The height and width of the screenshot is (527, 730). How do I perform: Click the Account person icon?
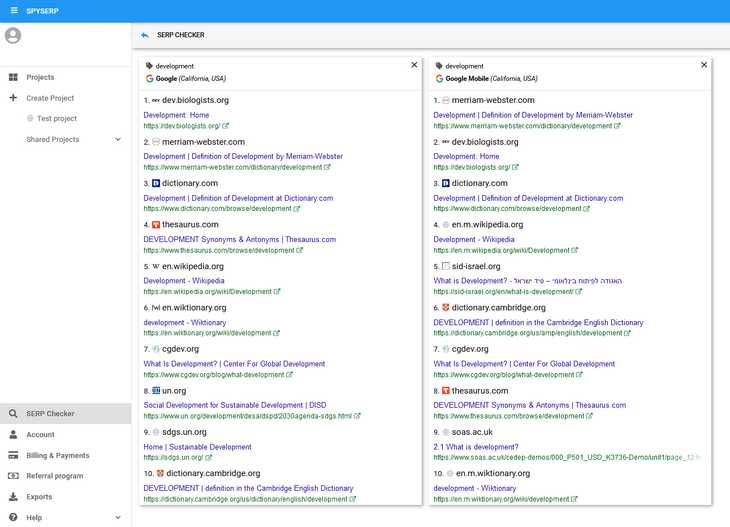coord(13,434)
